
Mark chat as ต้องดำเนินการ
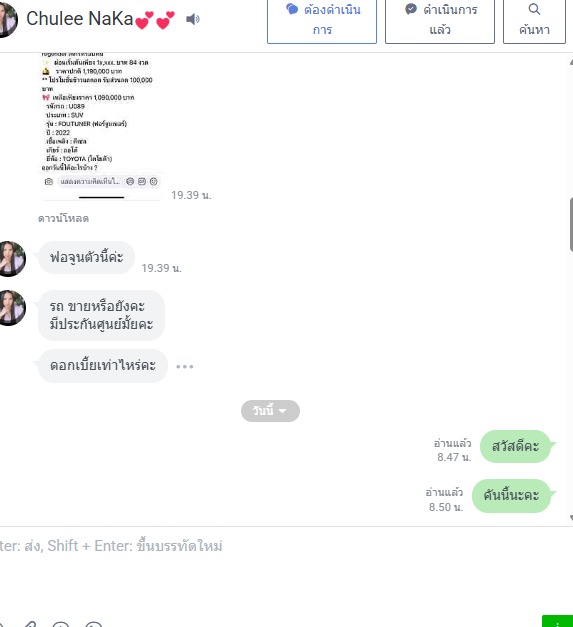[322, 20]
